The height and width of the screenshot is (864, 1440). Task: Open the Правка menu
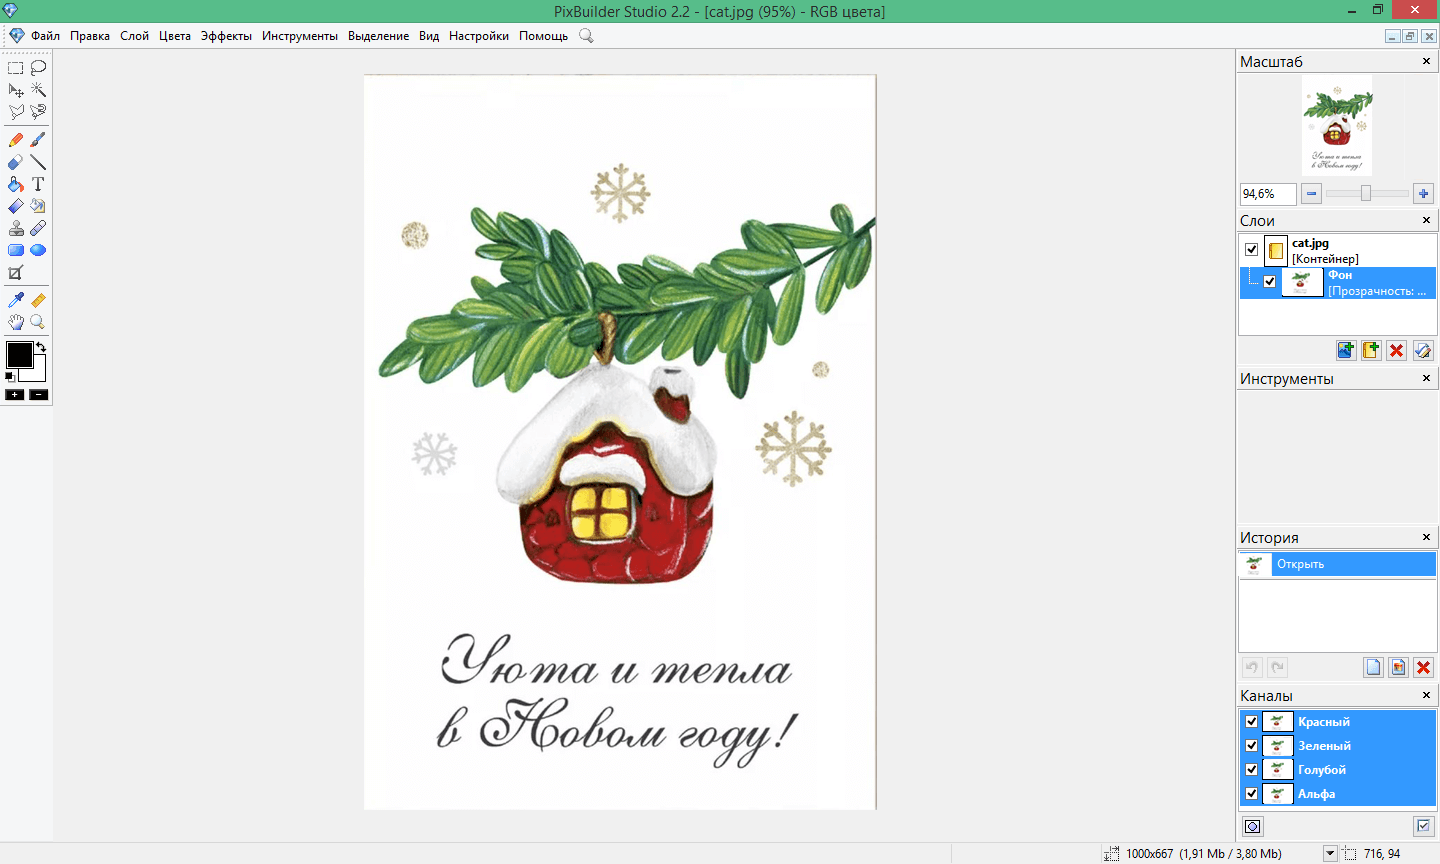90,36
